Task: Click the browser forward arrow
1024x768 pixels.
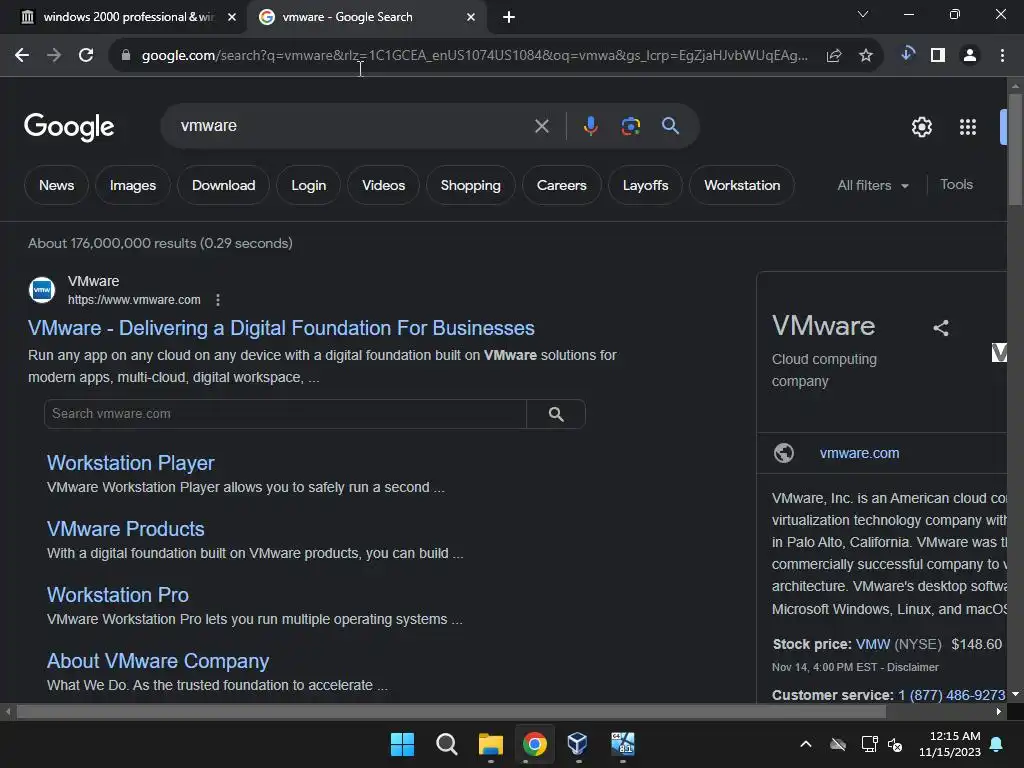Action: 54,56
